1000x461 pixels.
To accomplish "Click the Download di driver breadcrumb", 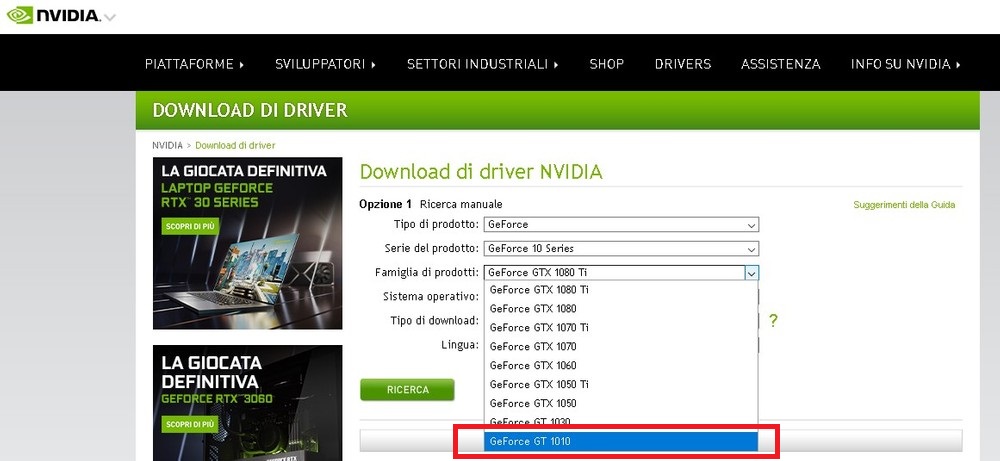I will tap(235, 145).
